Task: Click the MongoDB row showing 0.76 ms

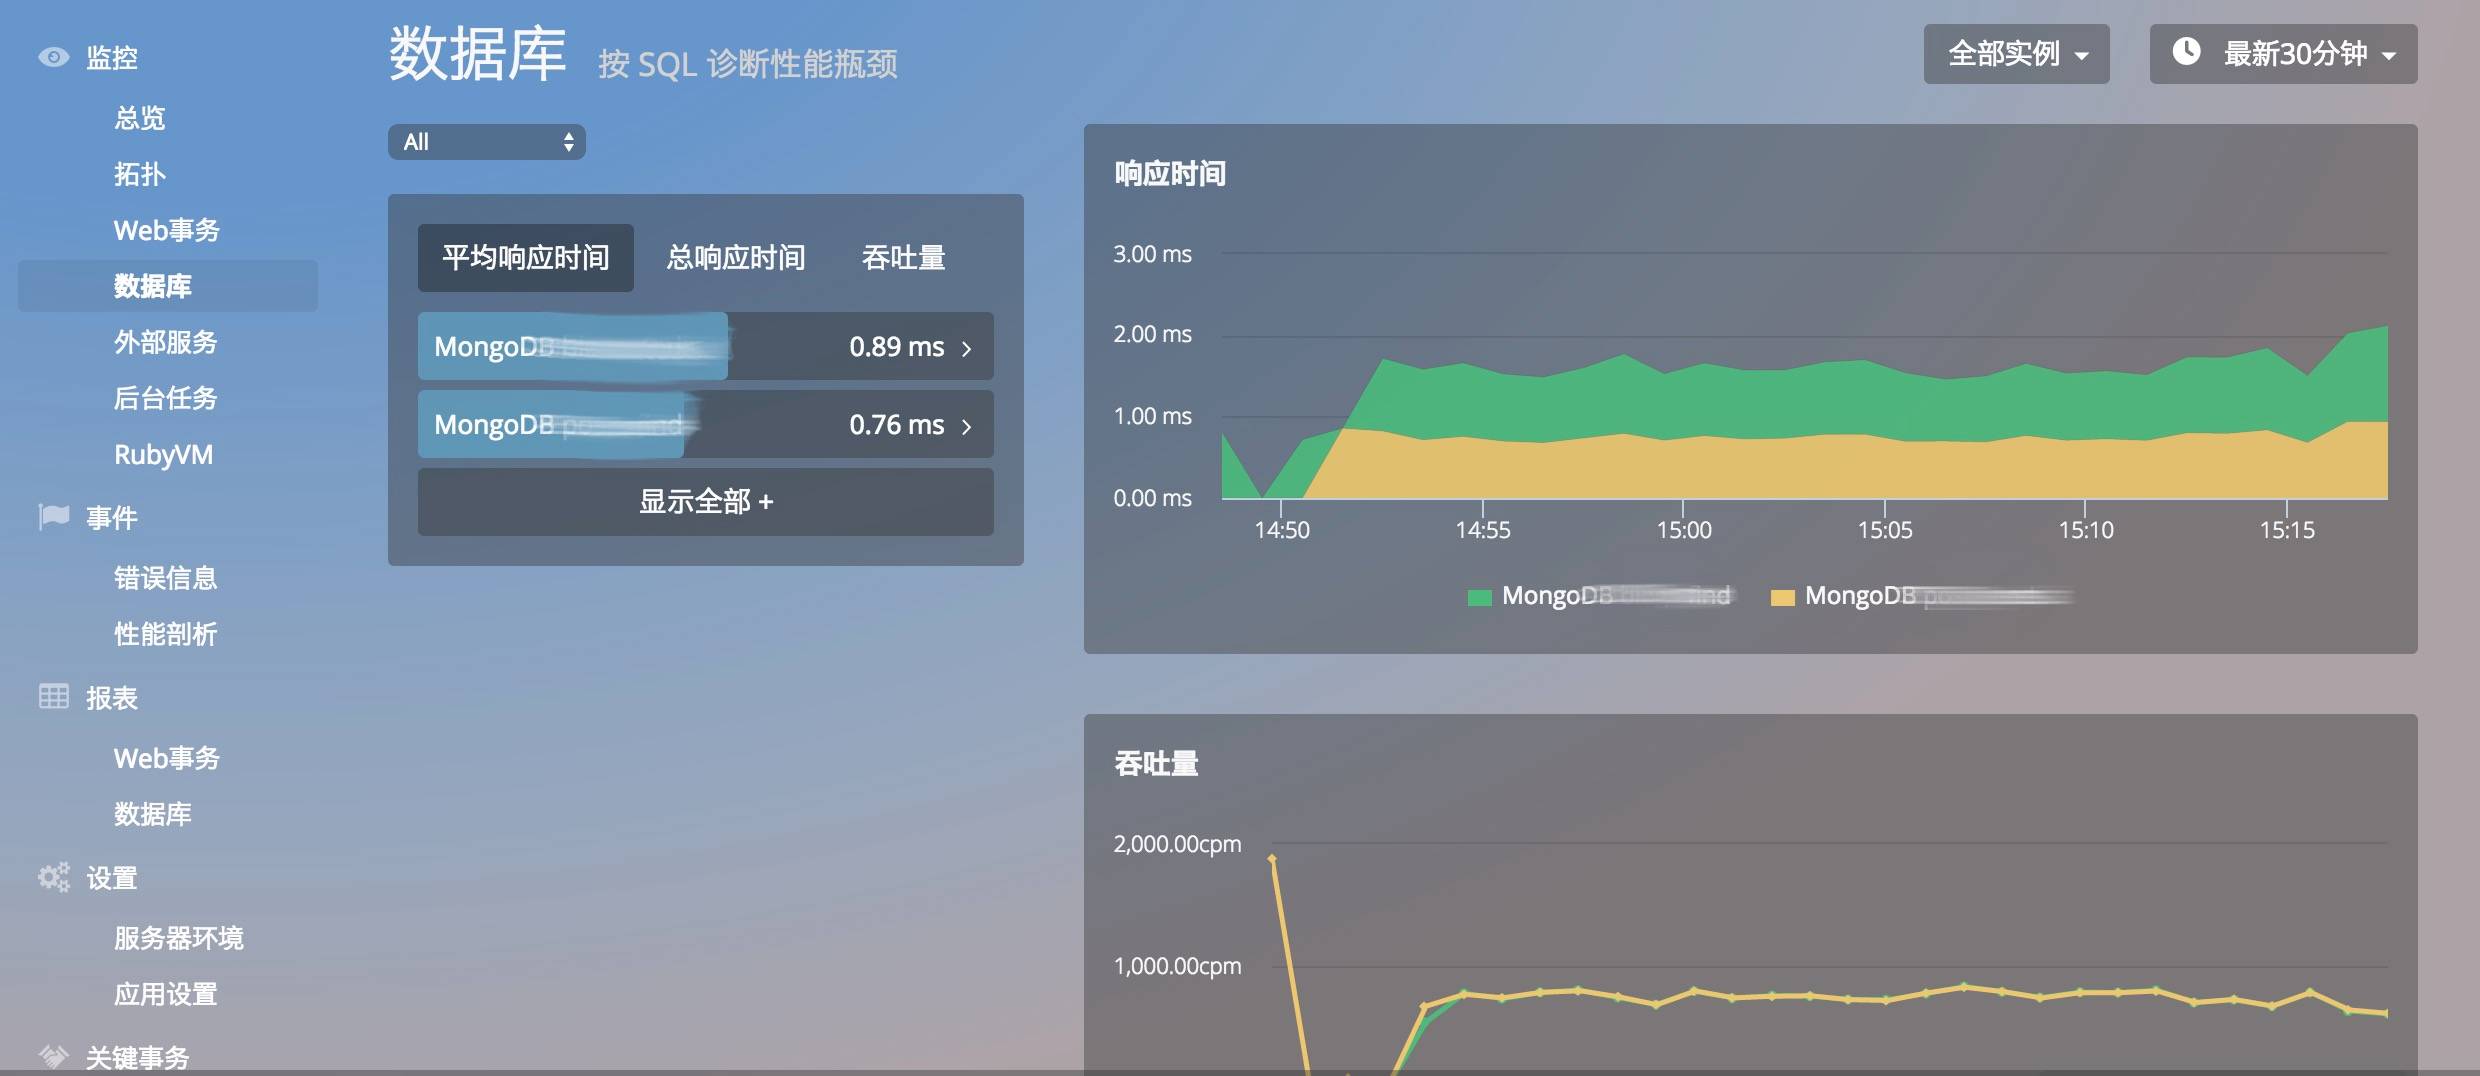Action: click(x=706, y=424)
